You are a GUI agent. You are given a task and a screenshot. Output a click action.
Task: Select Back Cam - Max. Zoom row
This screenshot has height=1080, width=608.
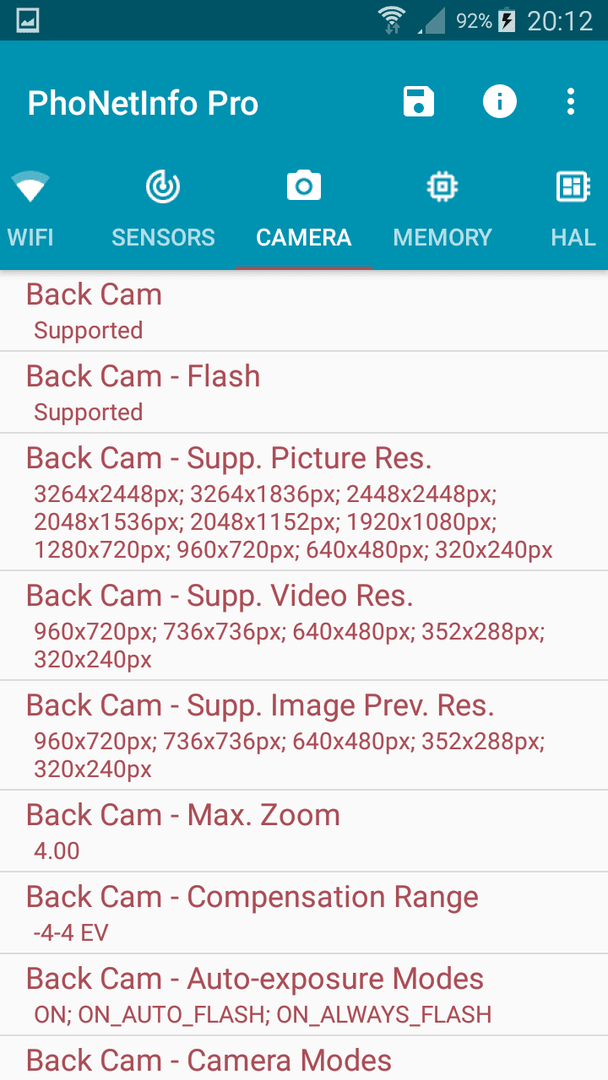304,831
